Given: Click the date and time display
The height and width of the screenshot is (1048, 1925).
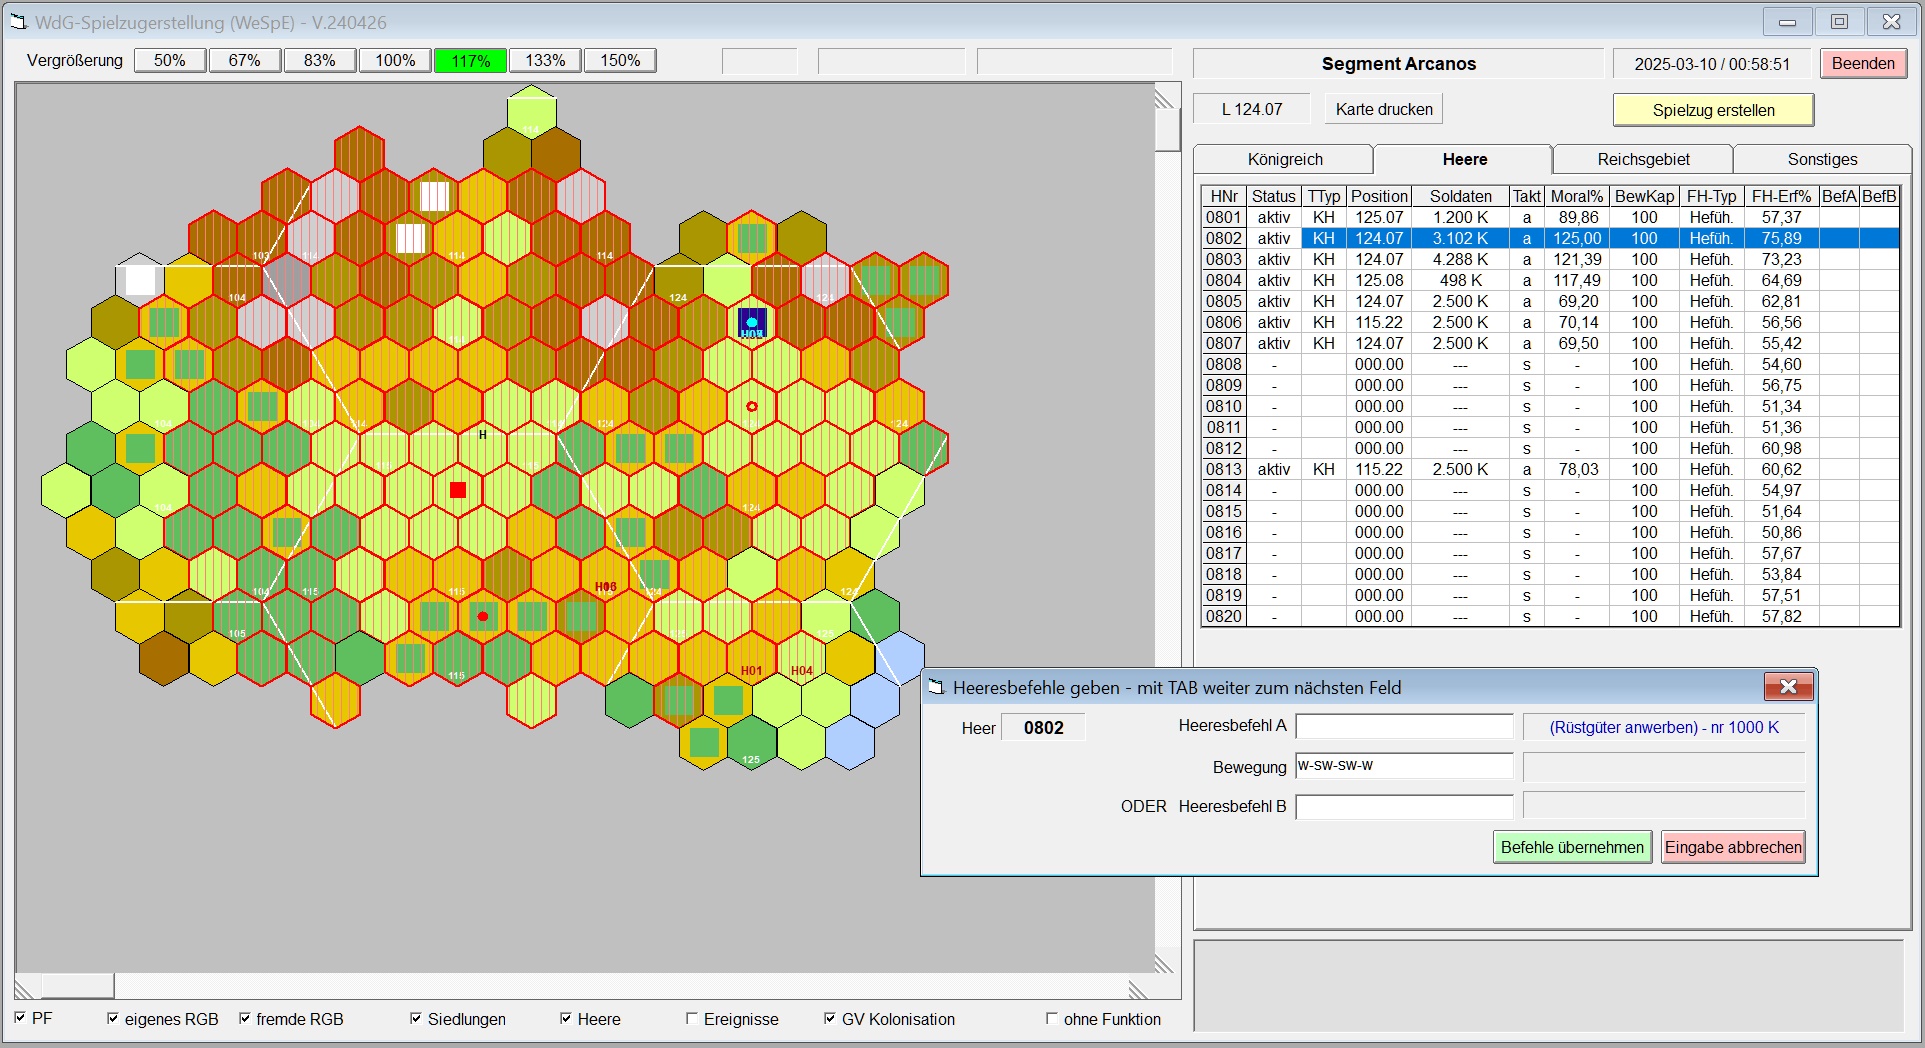Looking at the screenshot, I should [1712, 63].
